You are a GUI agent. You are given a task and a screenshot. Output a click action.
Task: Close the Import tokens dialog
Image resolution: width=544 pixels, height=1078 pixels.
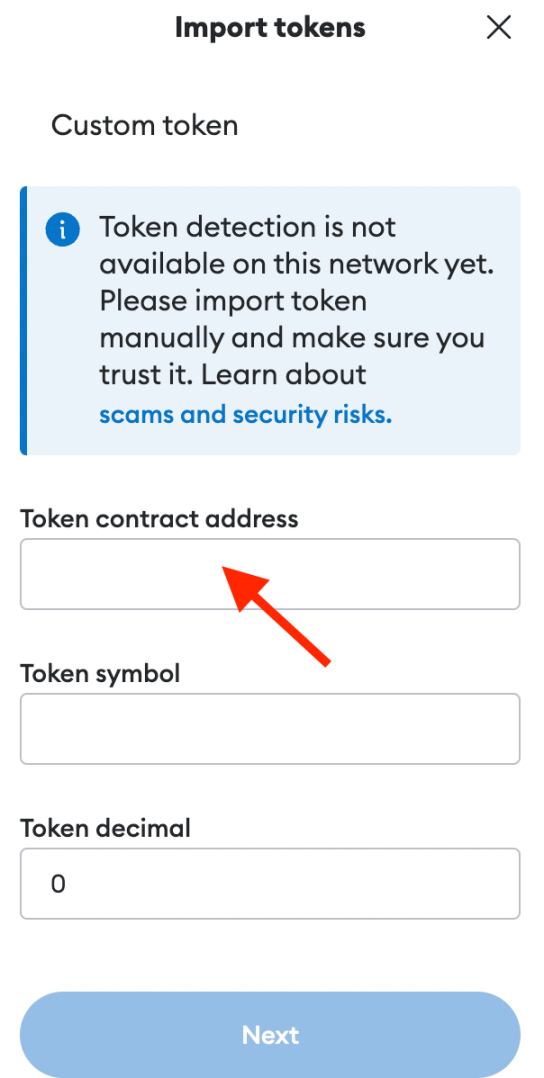tap(499, 28)
